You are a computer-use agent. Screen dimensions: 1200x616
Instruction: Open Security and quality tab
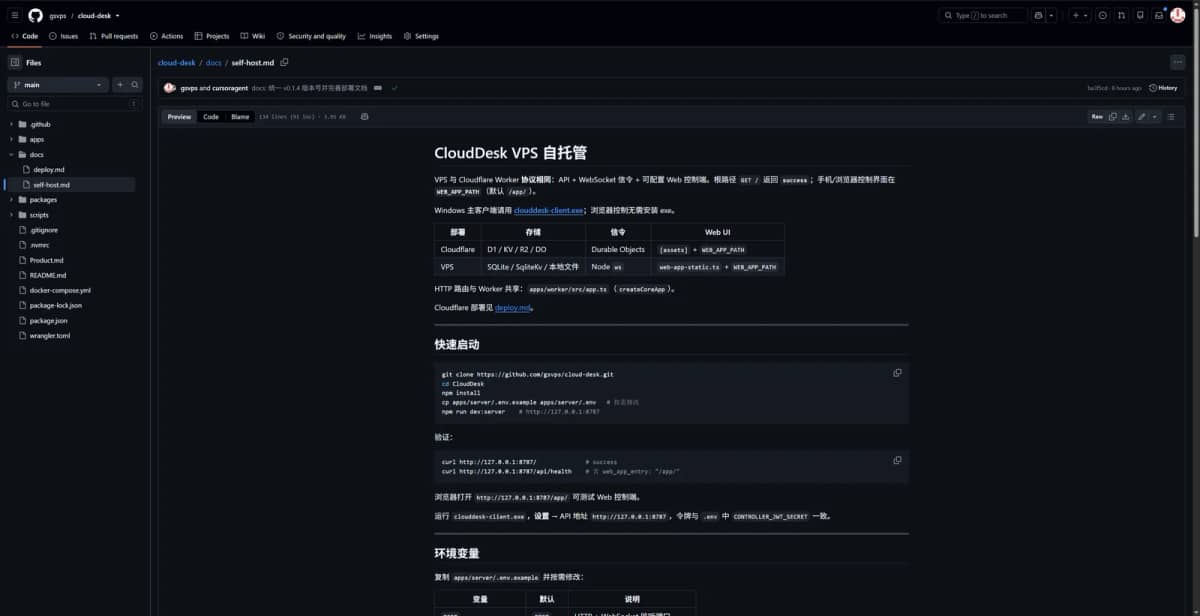(x=311, y=36)
